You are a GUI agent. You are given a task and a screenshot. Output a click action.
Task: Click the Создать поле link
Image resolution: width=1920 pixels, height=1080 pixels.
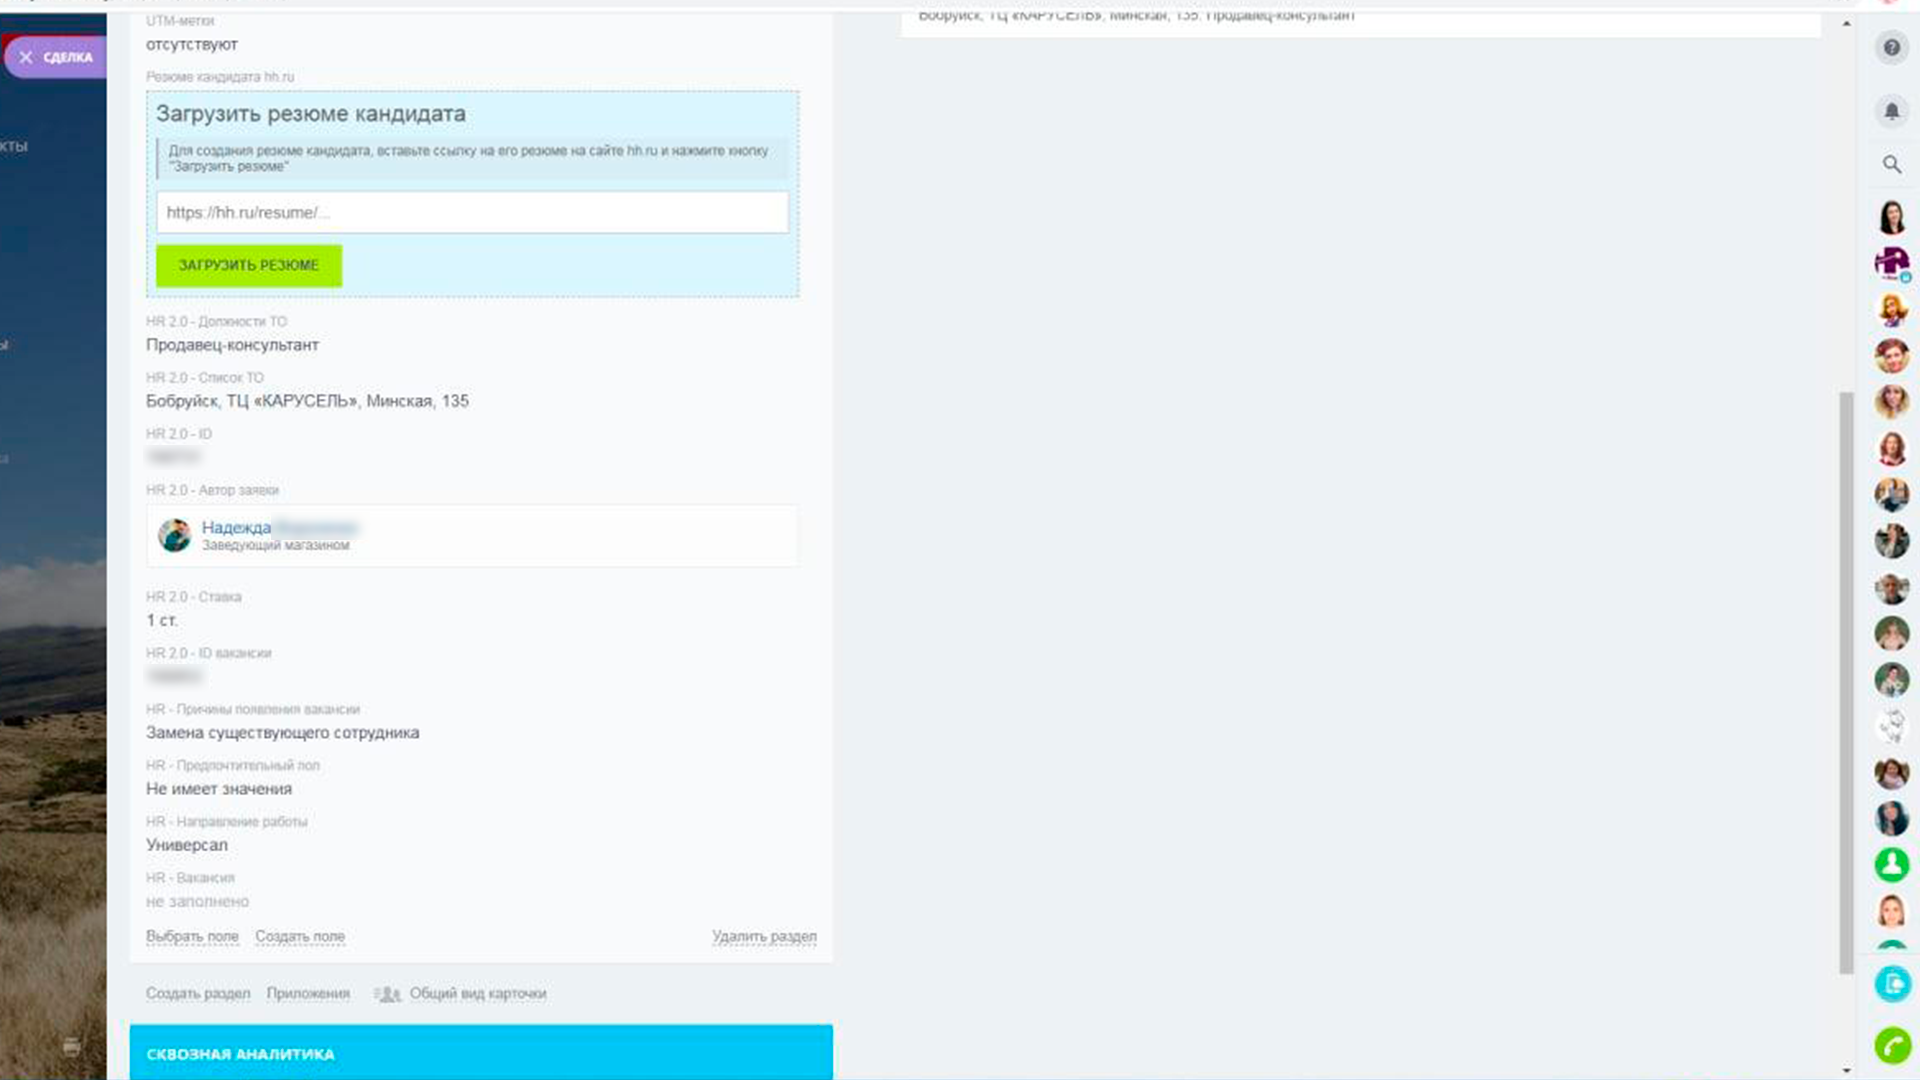click(300, 937)
